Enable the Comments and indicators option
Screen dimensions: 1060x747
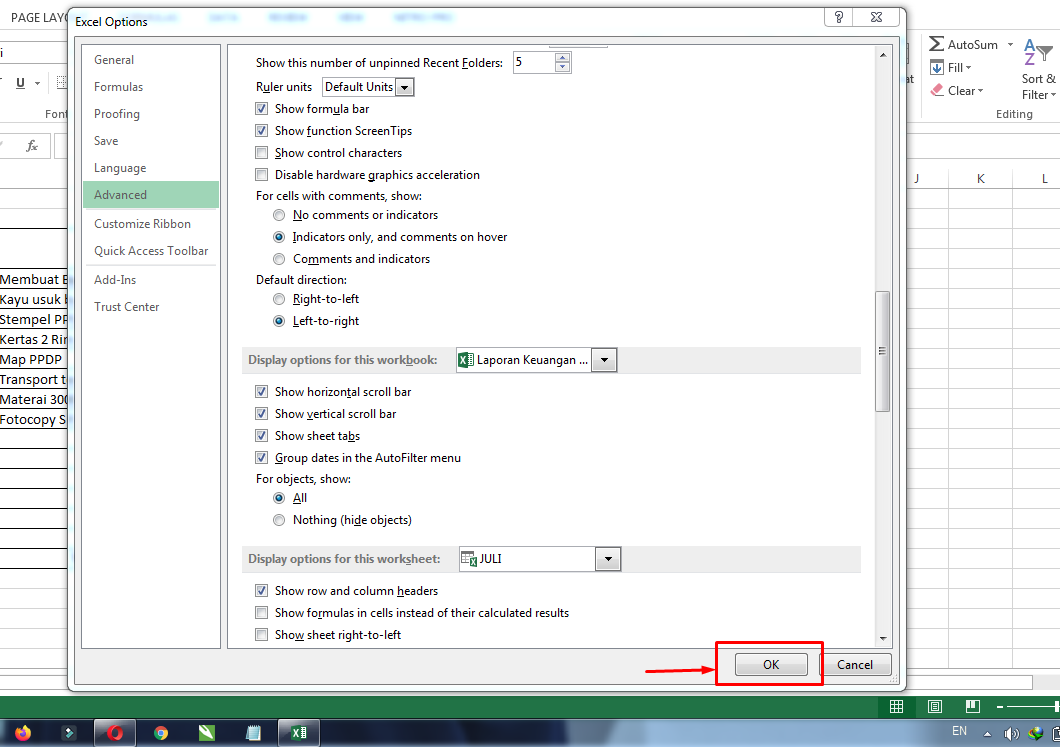[279, 258]
